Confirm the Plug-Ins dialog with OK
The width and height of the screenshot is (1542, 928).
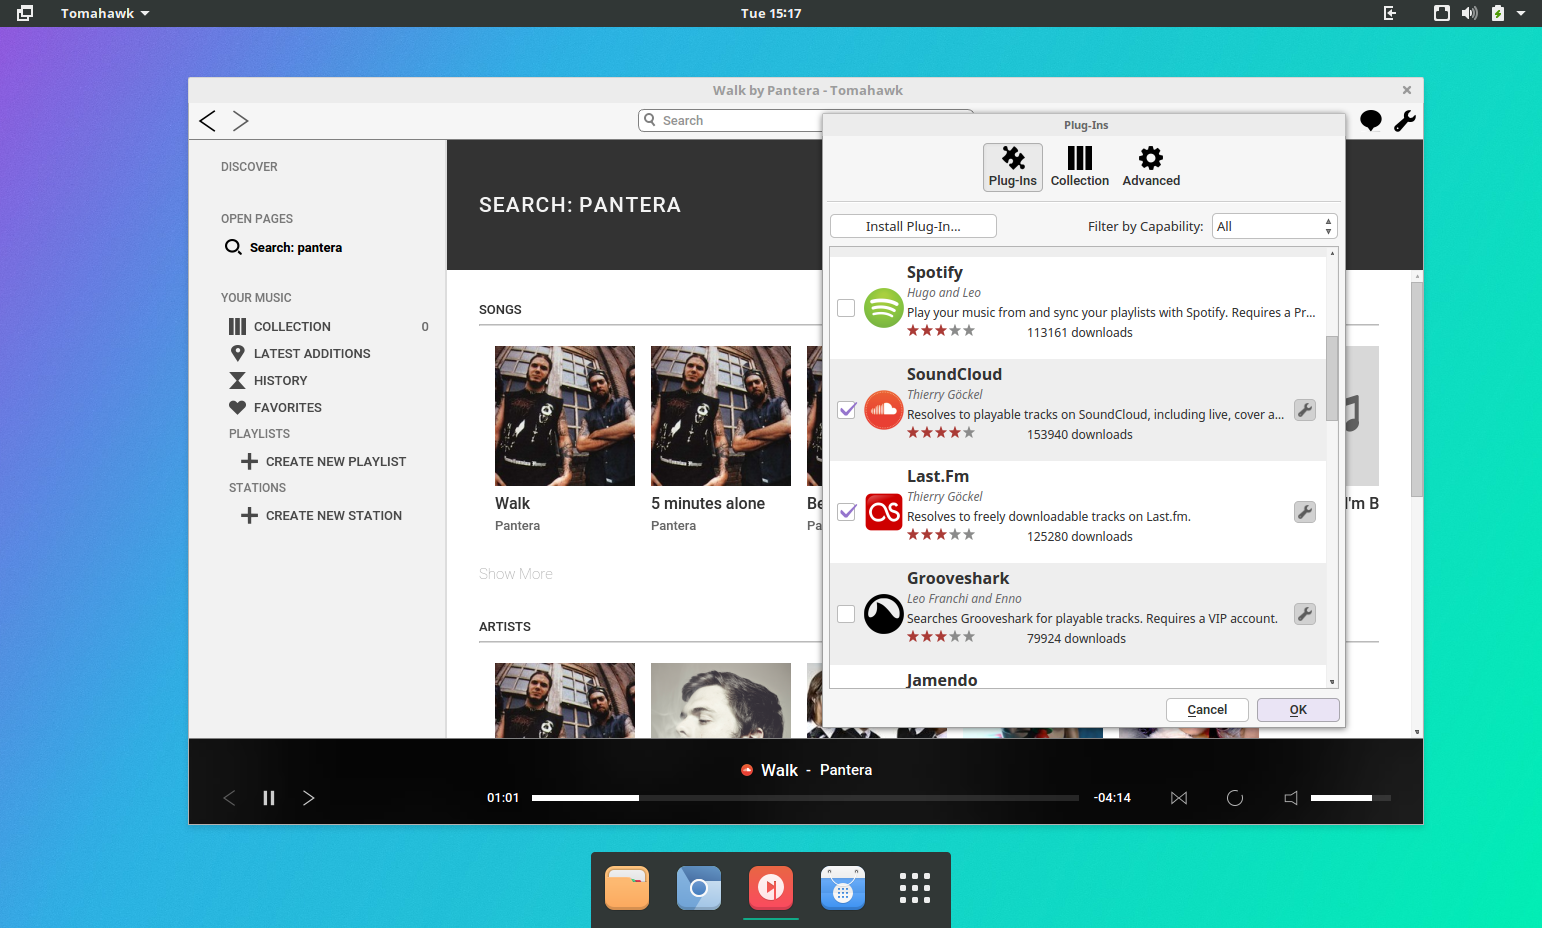click(1298, 710)
